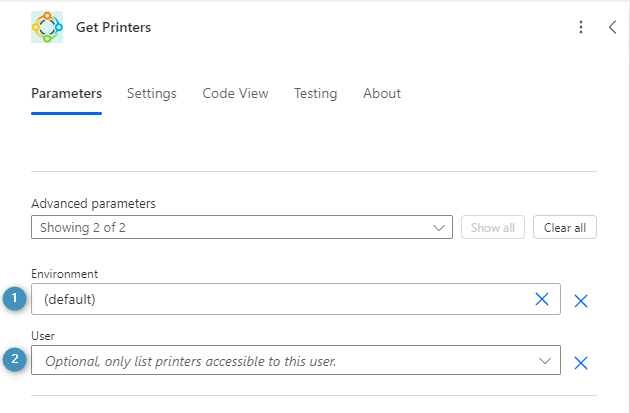Viewport: 630px width, 413px height.
Task: Click the Get Printers title text
Action: coord(114,28)
